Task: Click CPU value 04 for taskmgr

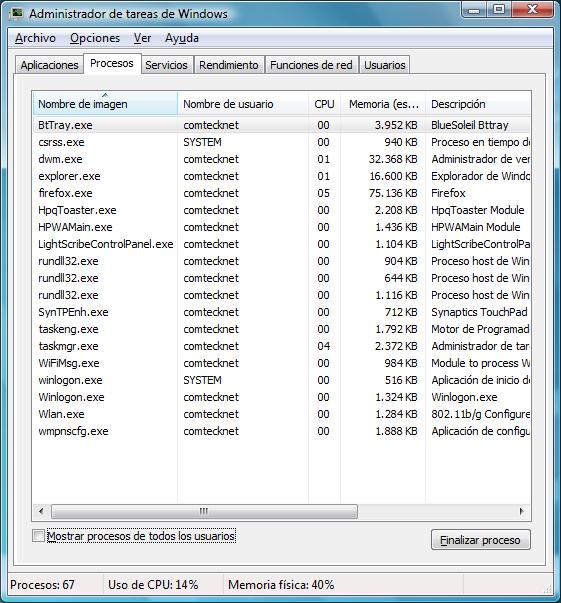Action: [x=324, y=346]
